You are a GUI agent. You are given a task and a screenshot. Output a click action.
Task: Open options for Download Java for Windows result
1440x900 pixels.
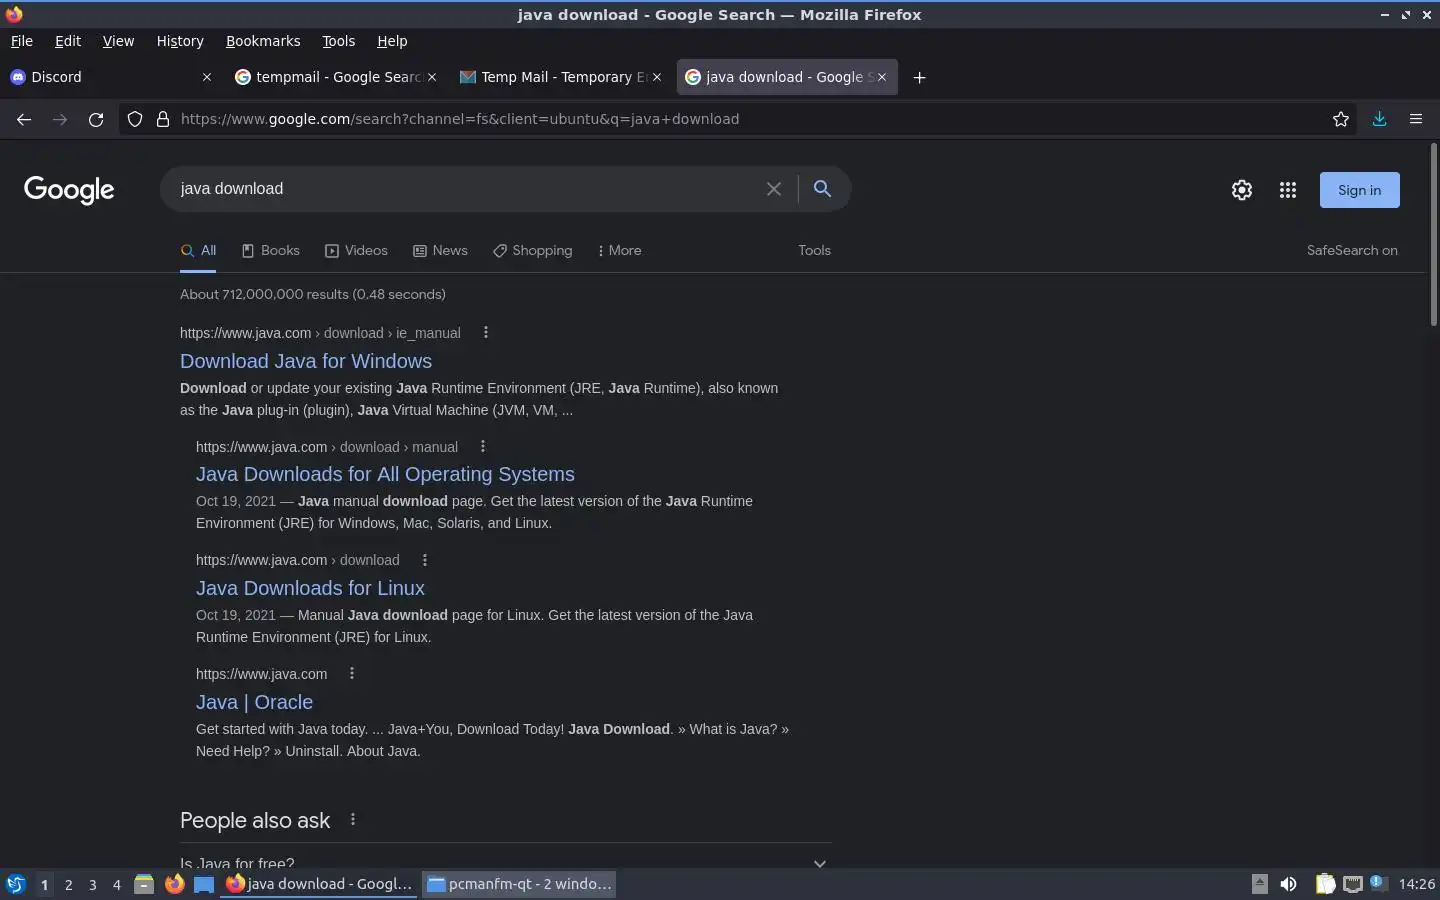(486, 333)
